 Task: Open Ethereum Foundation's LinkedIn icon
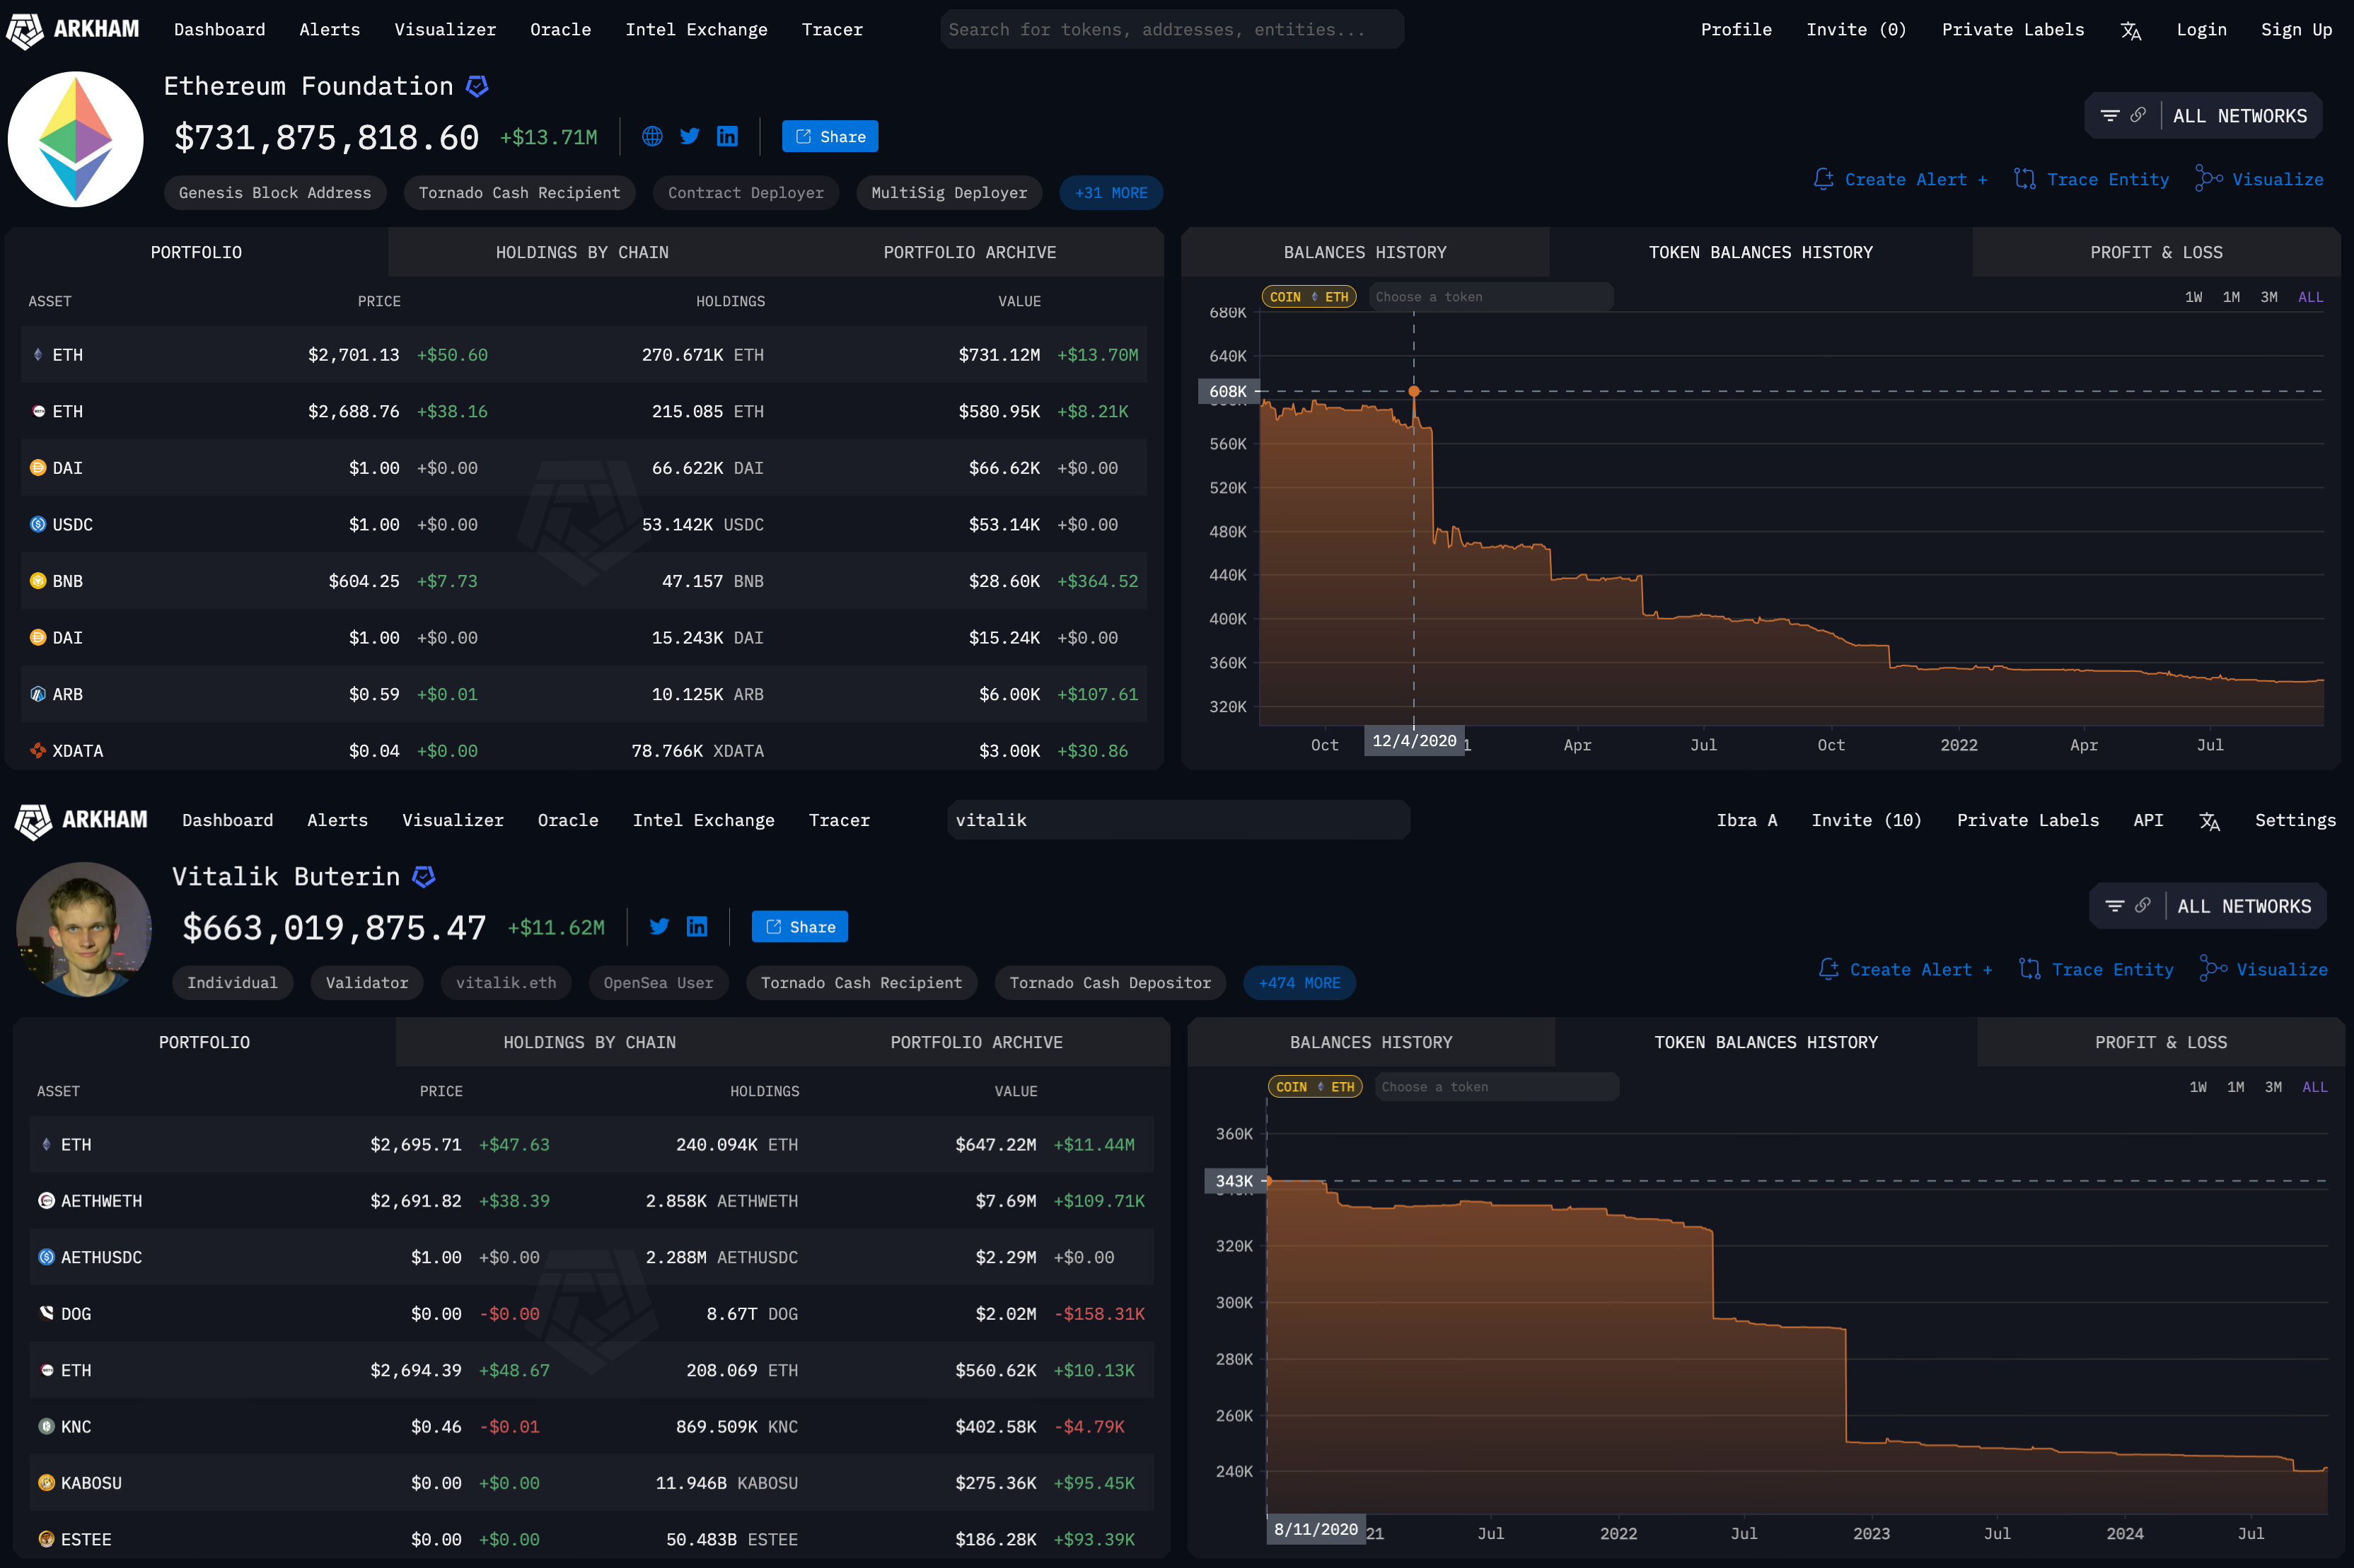[x=727, y=136]
